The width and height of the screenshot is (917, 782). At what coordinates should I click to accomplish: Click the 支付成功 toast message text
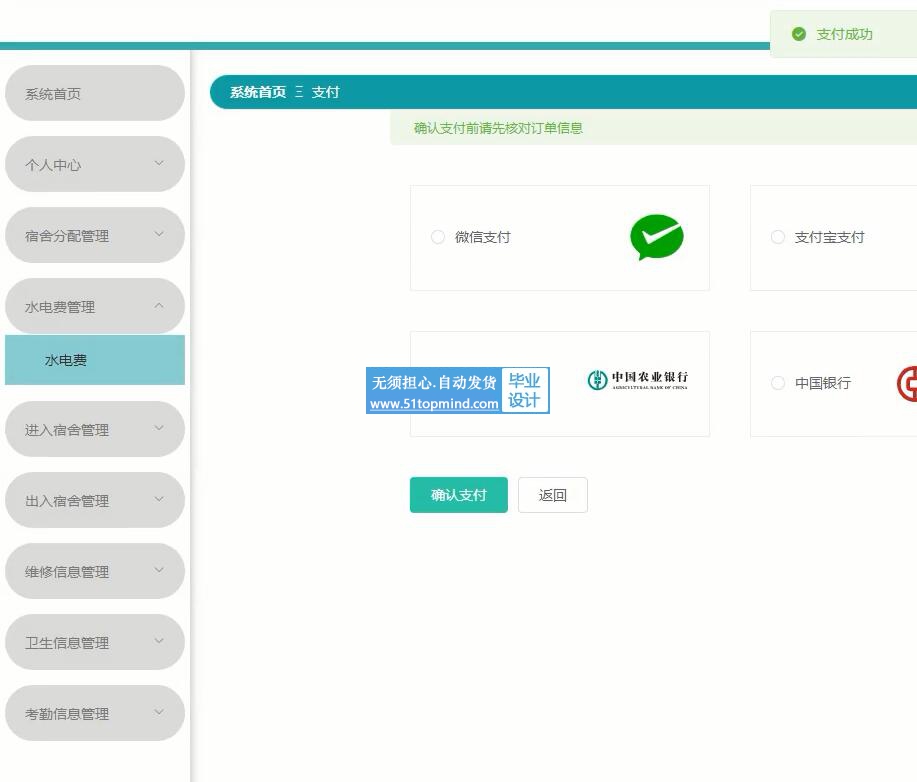[844, 34]
